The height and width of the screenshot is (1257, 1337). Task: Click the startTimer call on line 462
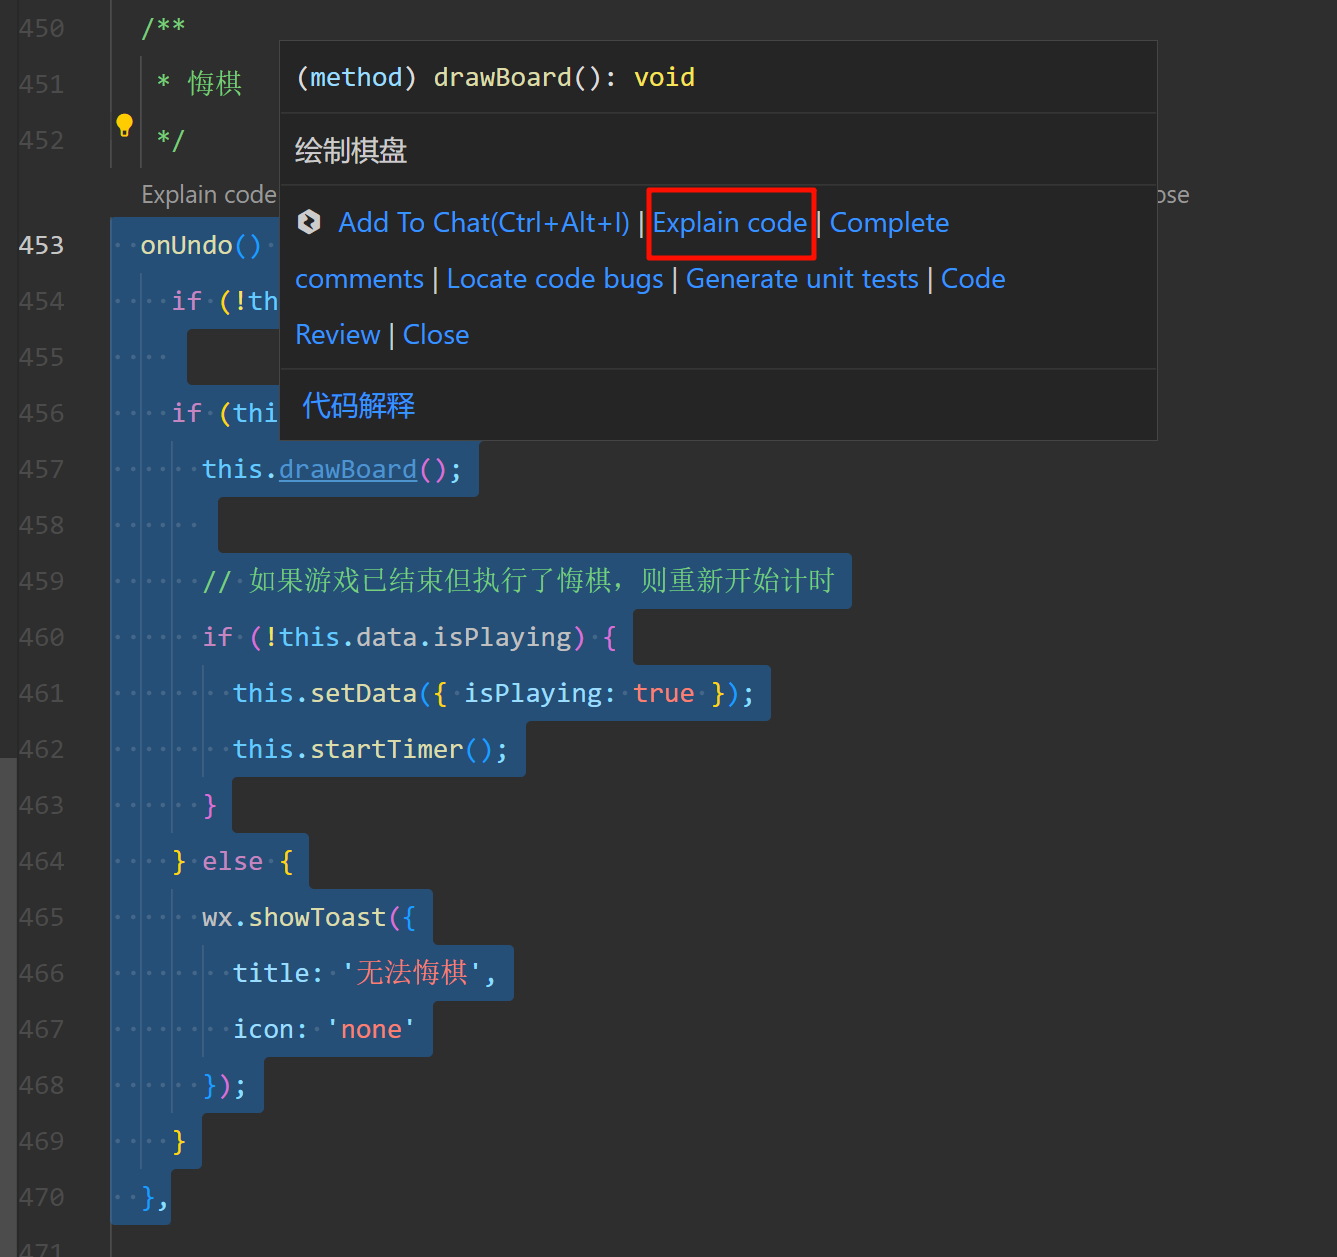pyautogui.click(x=386, y=749)
